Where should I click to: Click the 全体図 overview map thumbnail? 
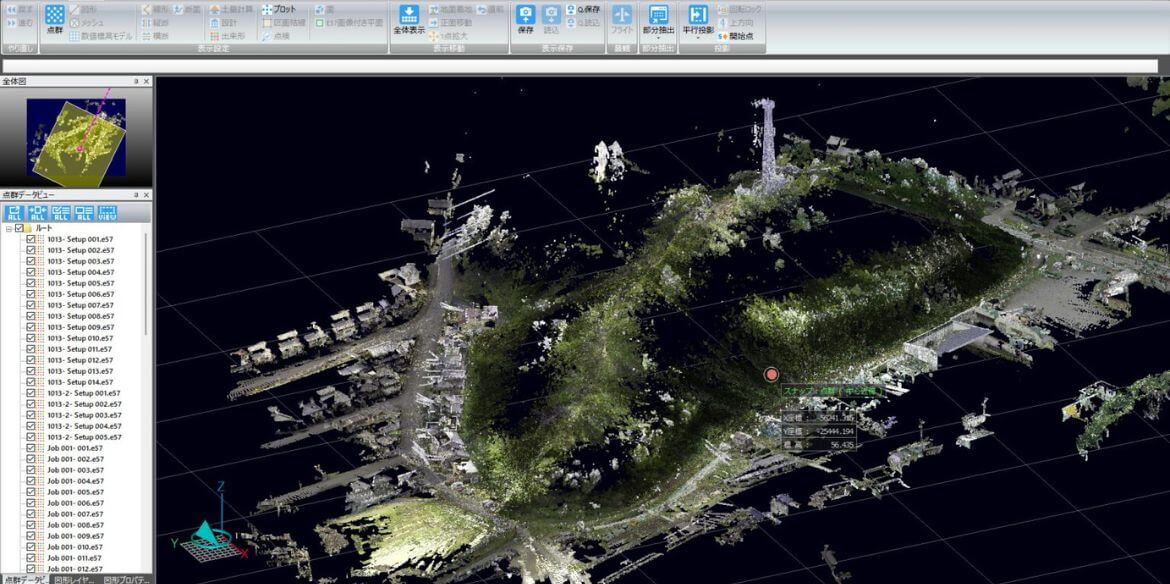pyautogui.click(x=76, y=136)
